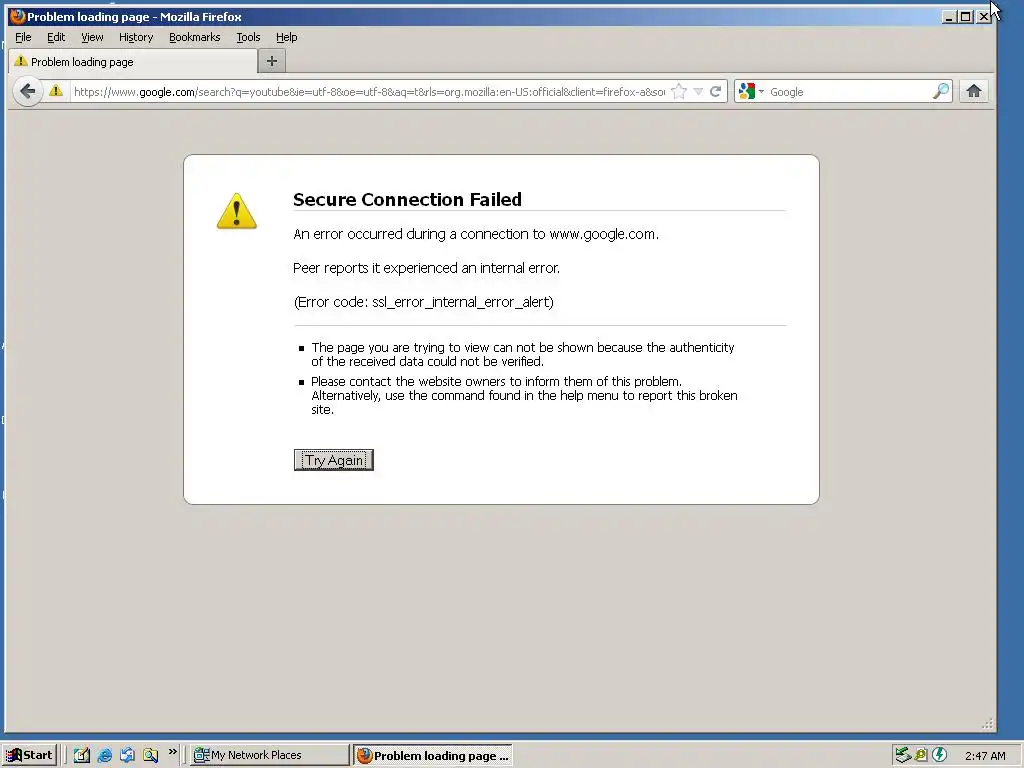Screen dimensions: 1024x768
Task: Go to the Home page icon
Action: click(974, 91)
